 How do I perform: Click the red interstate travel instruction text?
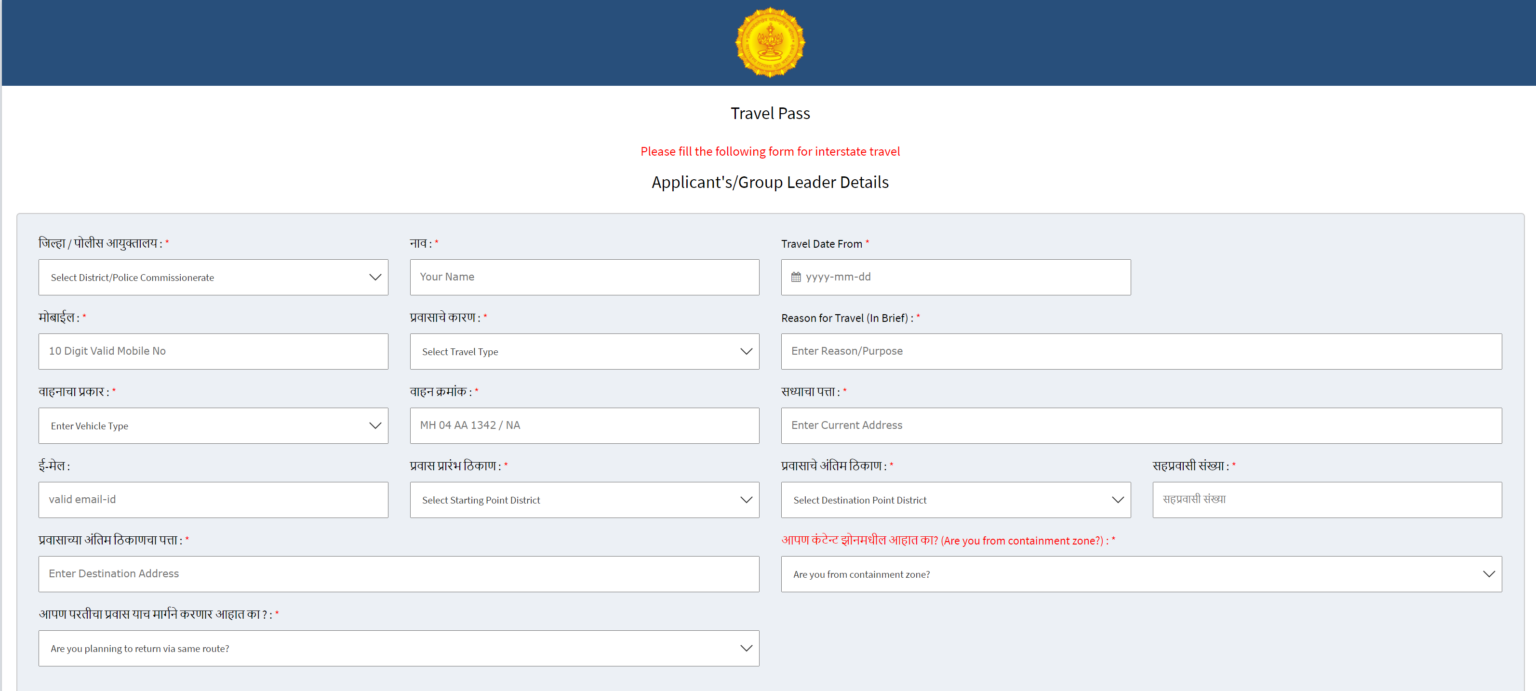tap(770, 152)
